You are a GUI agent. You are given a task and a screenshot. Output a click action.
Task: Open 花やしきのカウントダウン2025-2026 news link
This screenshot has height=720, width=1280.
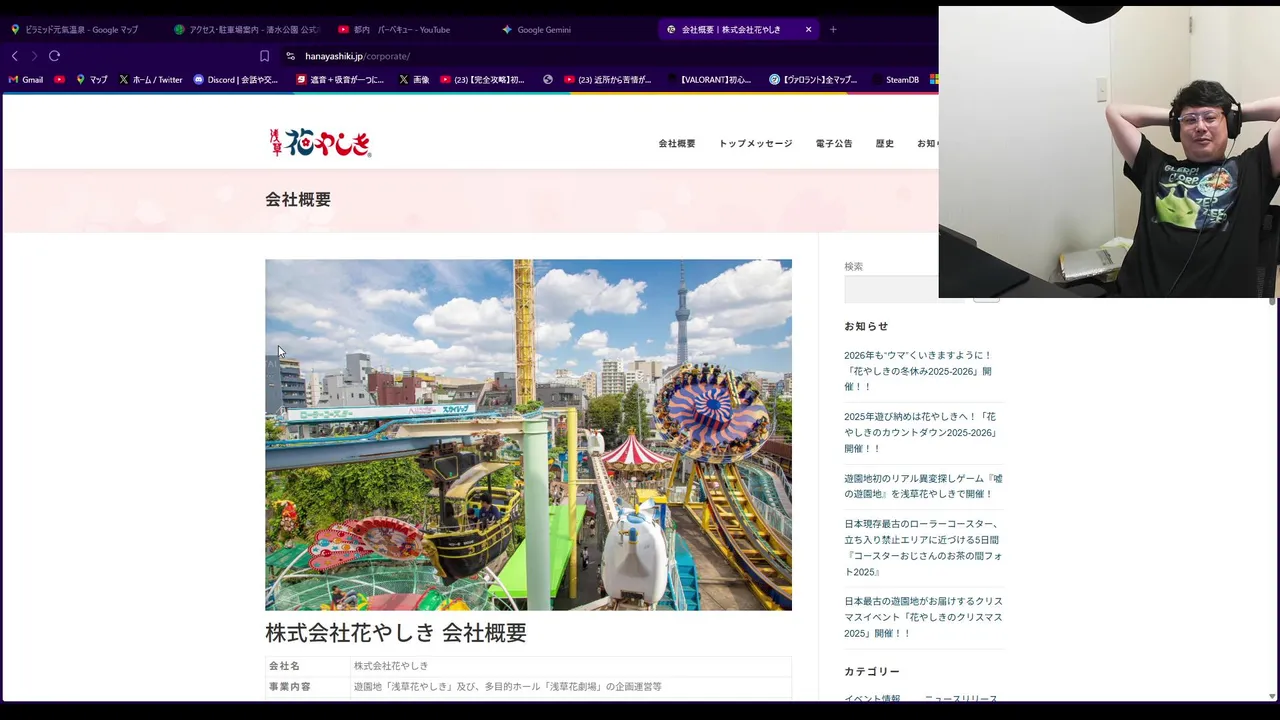[921, 432]
